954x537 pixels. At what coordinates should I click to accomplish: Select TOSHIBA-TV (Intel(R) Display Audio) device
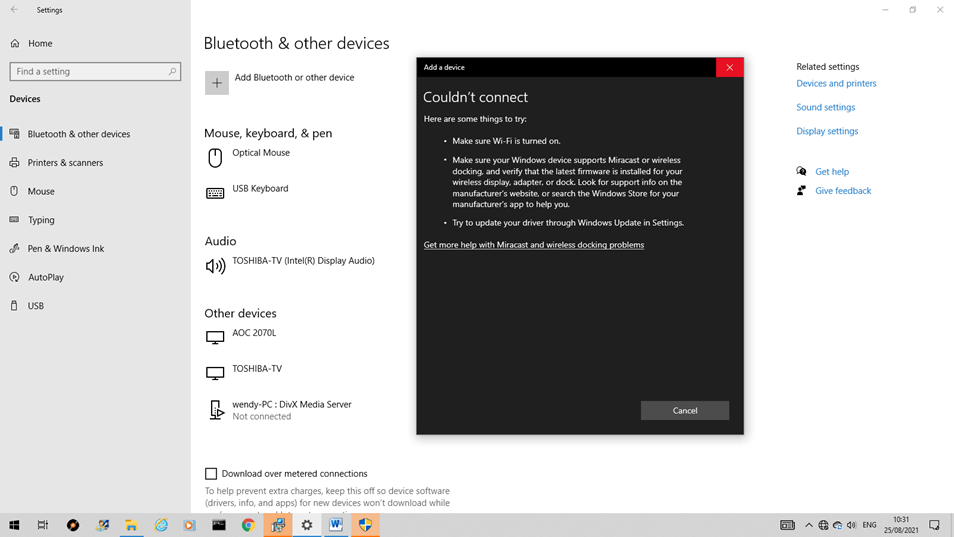click(x=304, y=260)
